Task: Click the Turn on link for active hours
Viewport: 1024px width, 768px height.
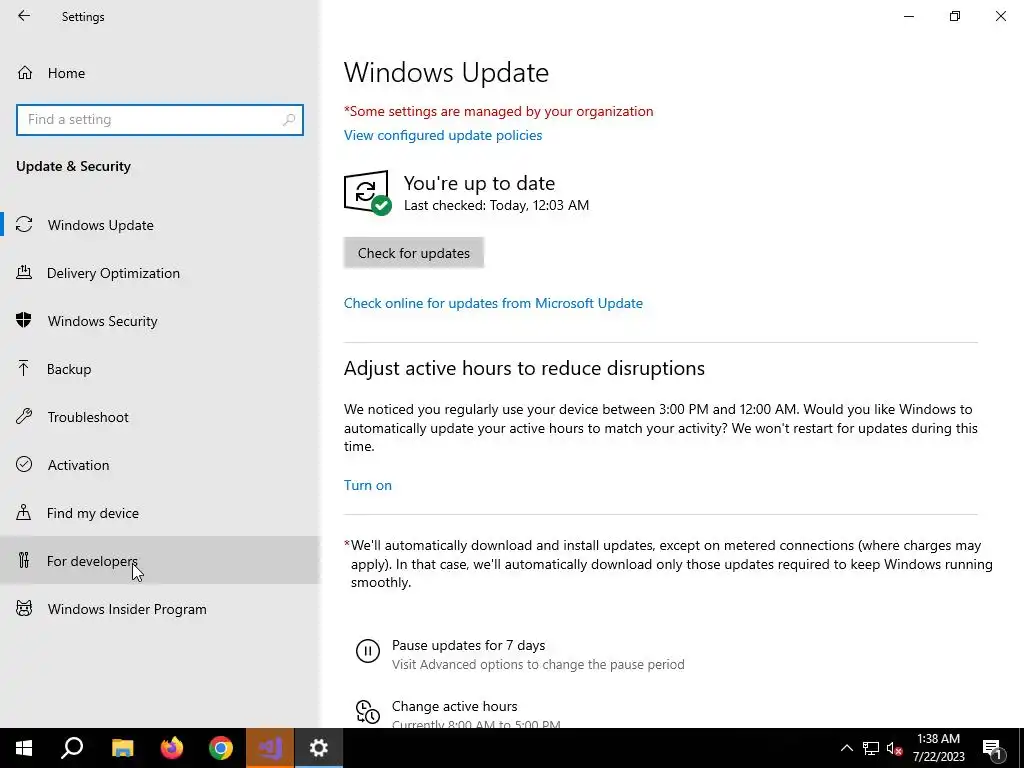Action: point(368,485)
